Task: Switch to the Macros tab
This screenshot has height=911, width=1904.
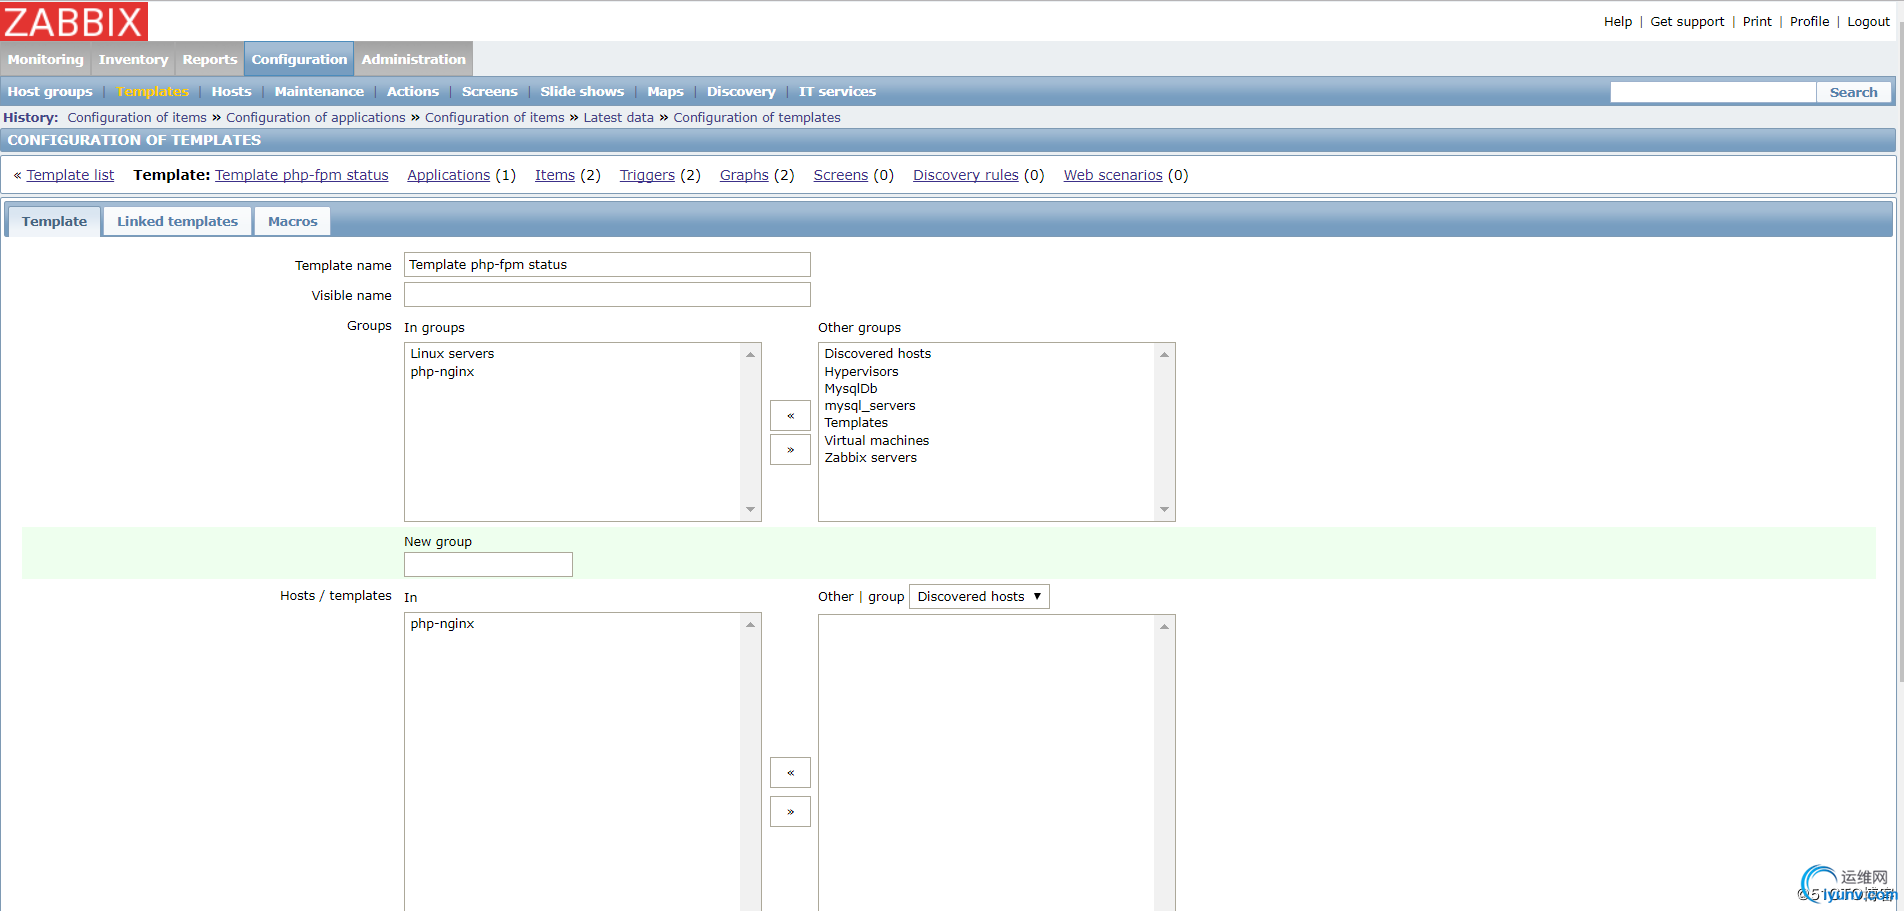Action: [x=292, y=222]
